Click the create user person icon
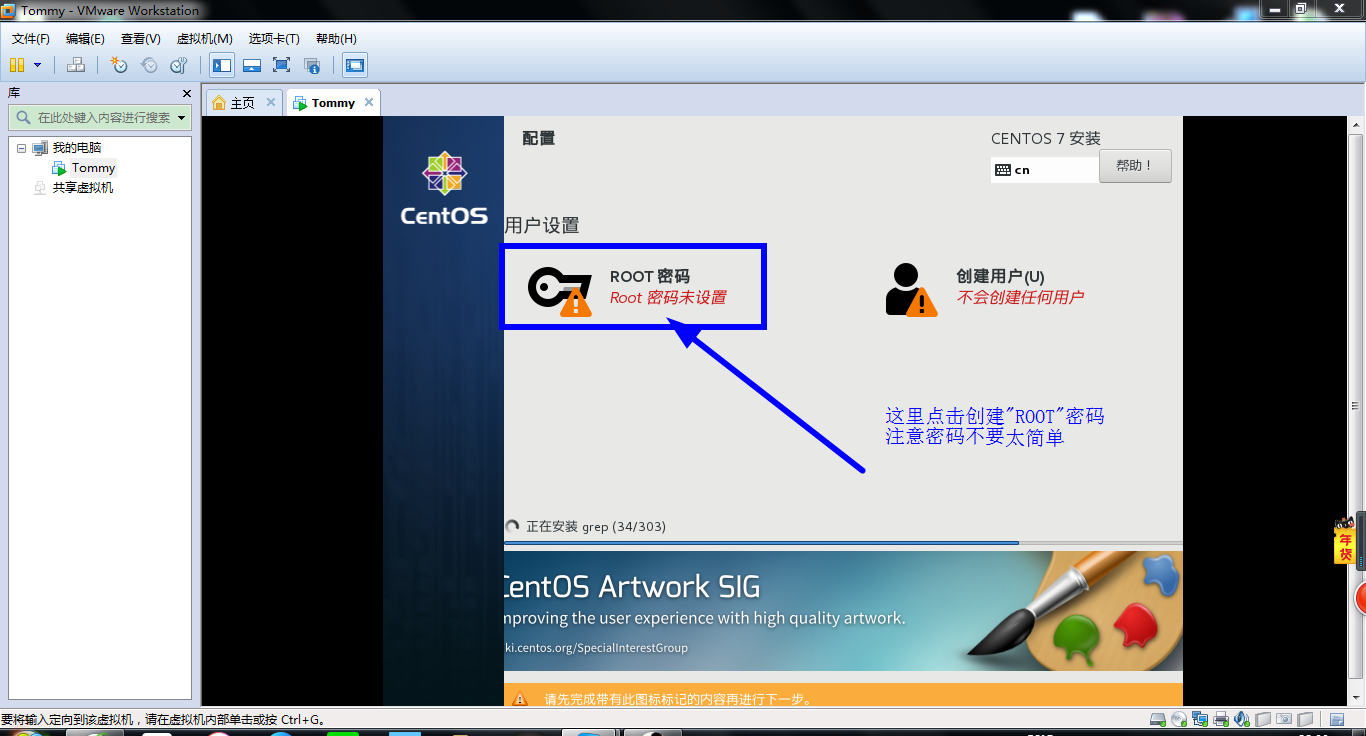 pos(911,290)
